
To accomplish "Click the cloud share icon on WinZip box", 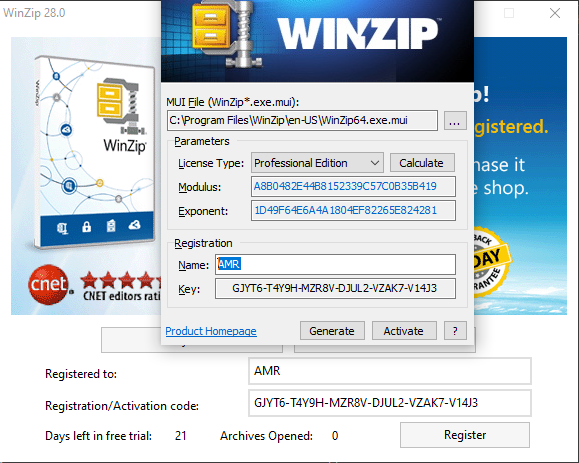I will click(134, 224).
